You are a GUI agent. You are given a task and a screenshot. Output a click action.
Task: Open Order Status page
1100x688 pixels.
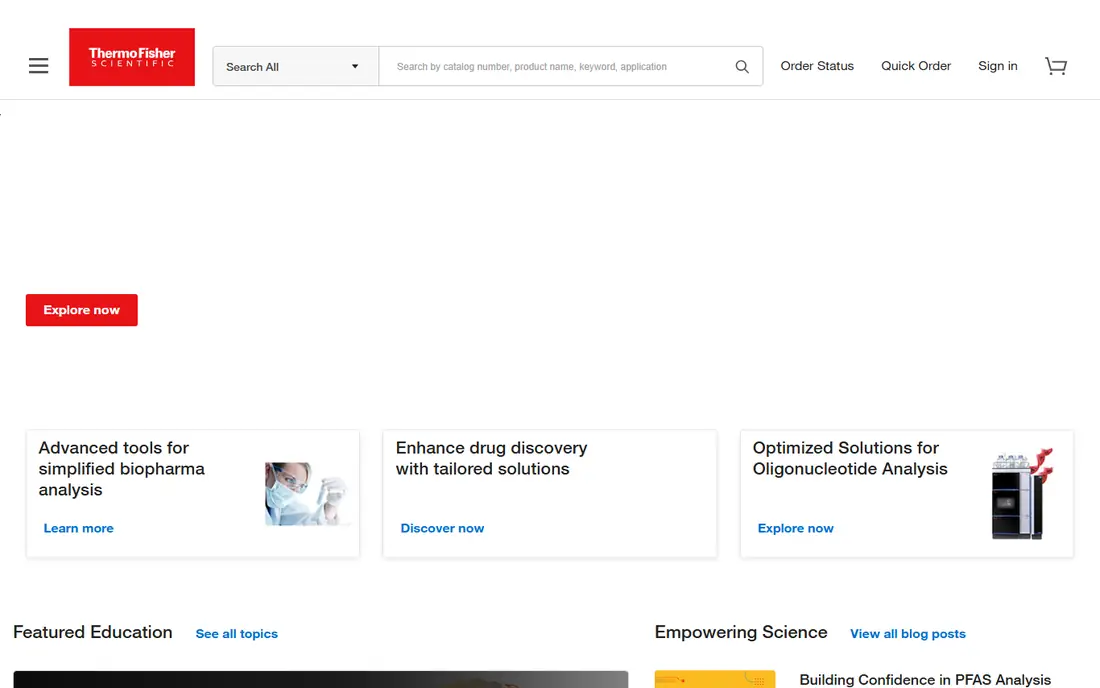(x=817, y=66)
